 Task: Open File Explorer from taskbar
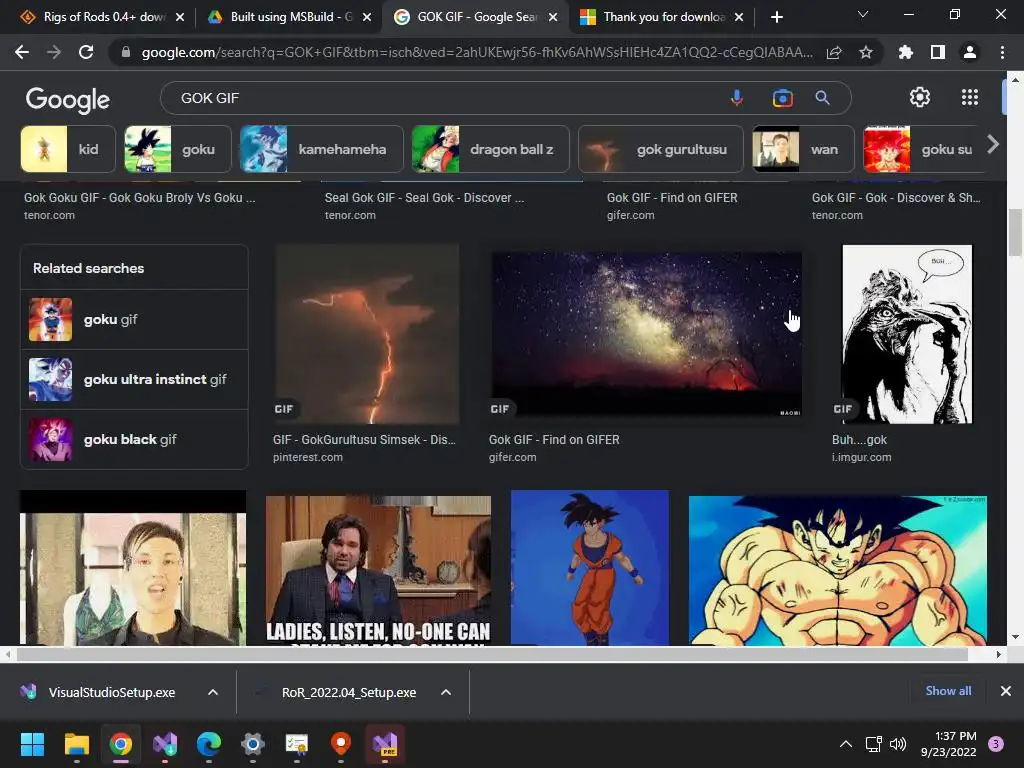click(76, 744)
